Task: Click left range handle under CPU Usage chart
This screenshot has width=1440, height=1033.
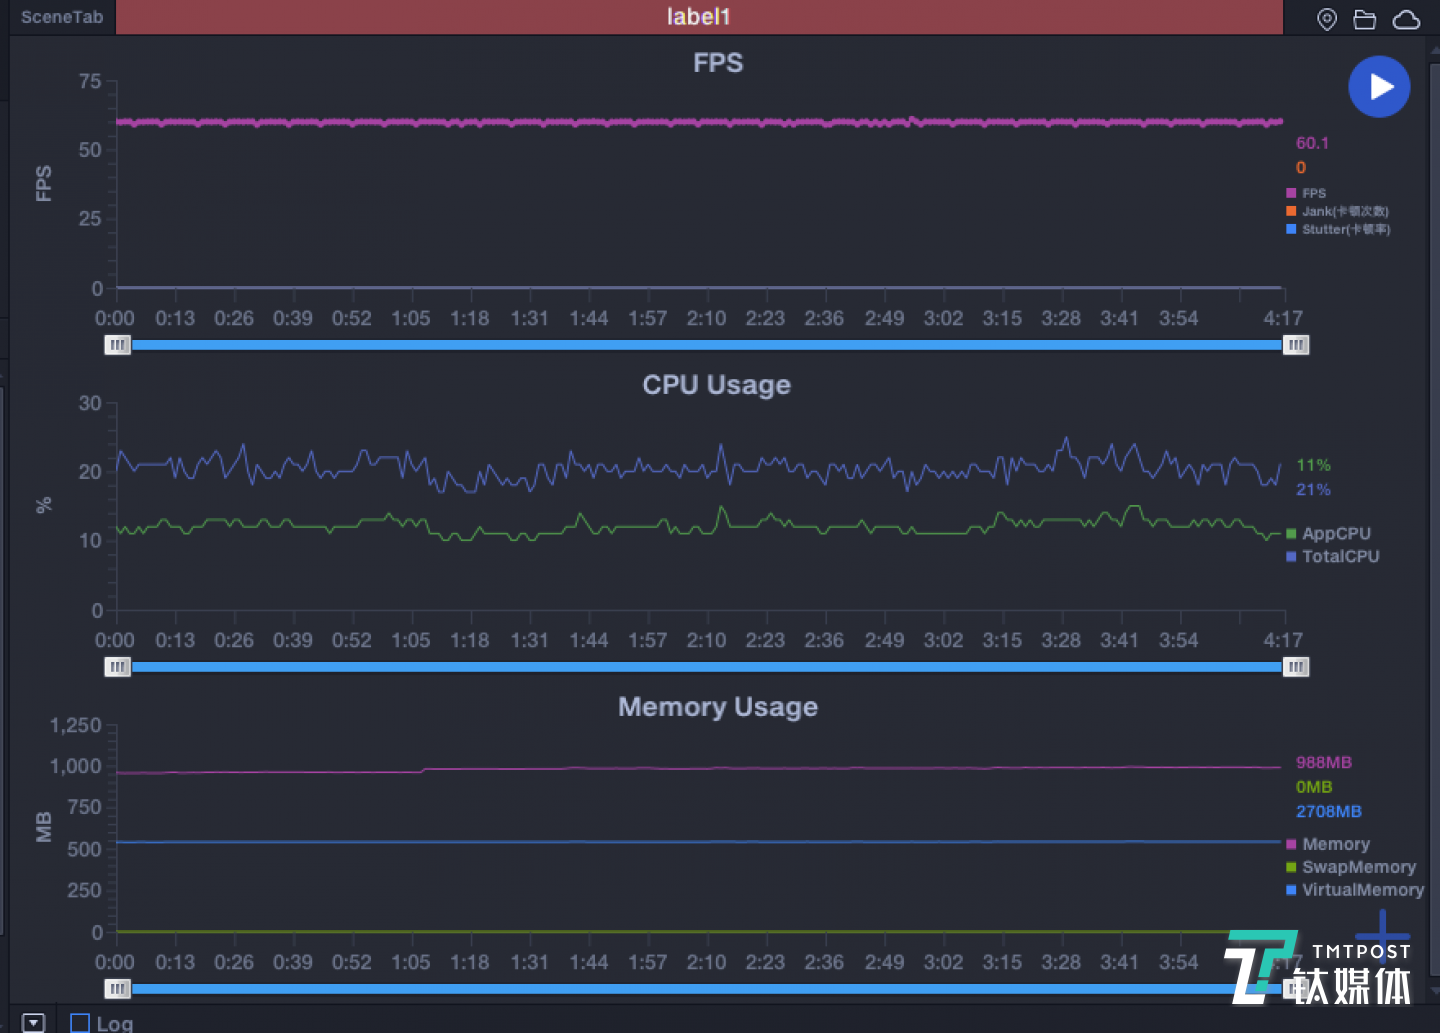Action: [118, 667]
